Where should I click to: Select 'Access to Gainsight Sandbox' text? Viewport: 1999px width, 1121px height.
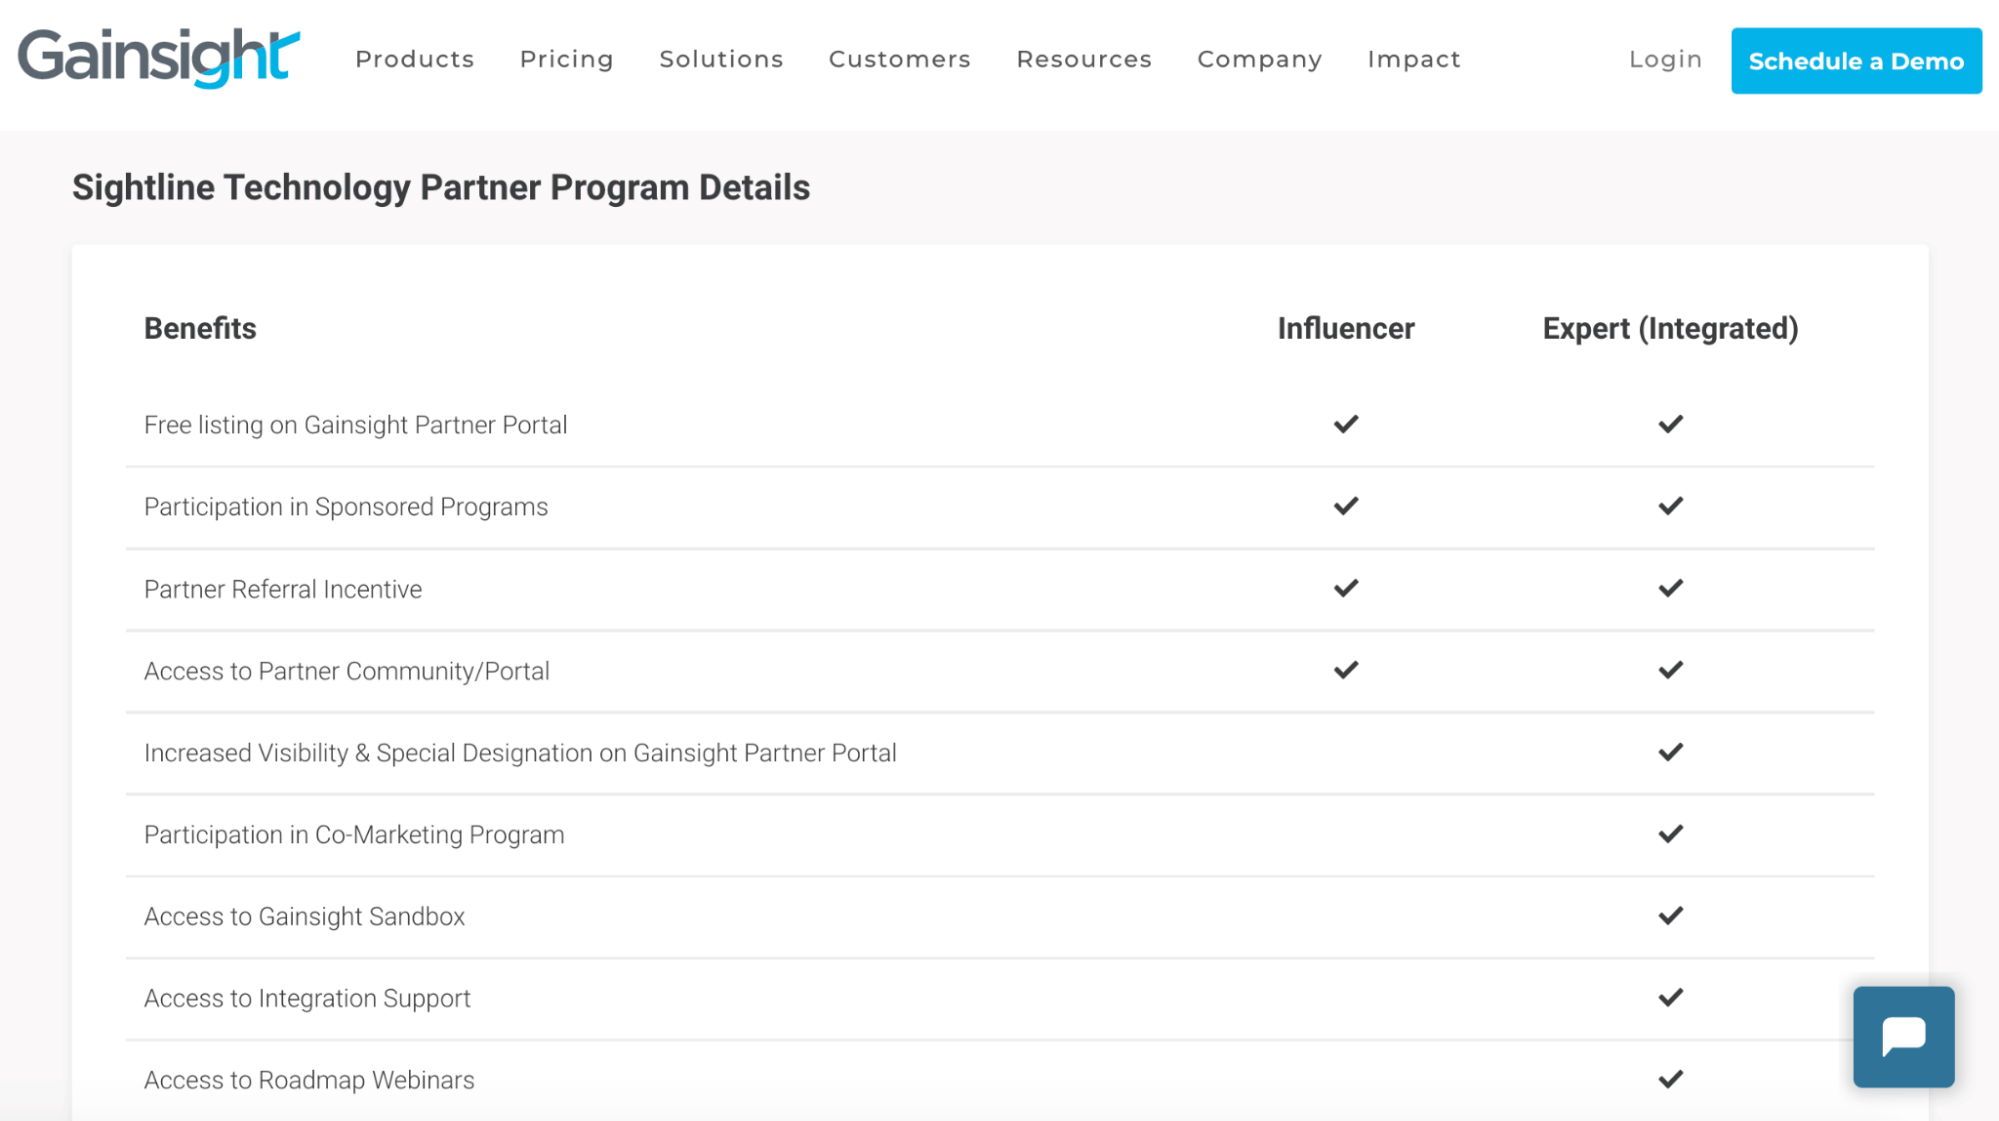pyautogui.click(x=304, y=917)
